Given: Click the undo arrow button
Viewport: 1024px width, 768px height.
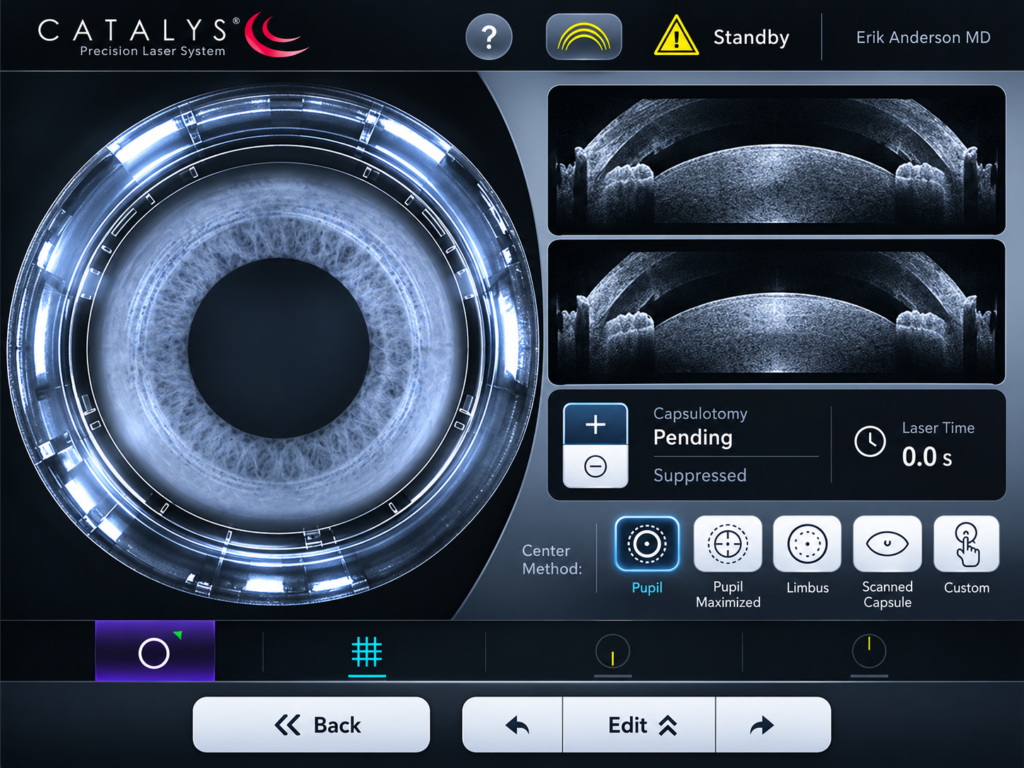Looking at the screenshot, I should (x=513, y=725).
